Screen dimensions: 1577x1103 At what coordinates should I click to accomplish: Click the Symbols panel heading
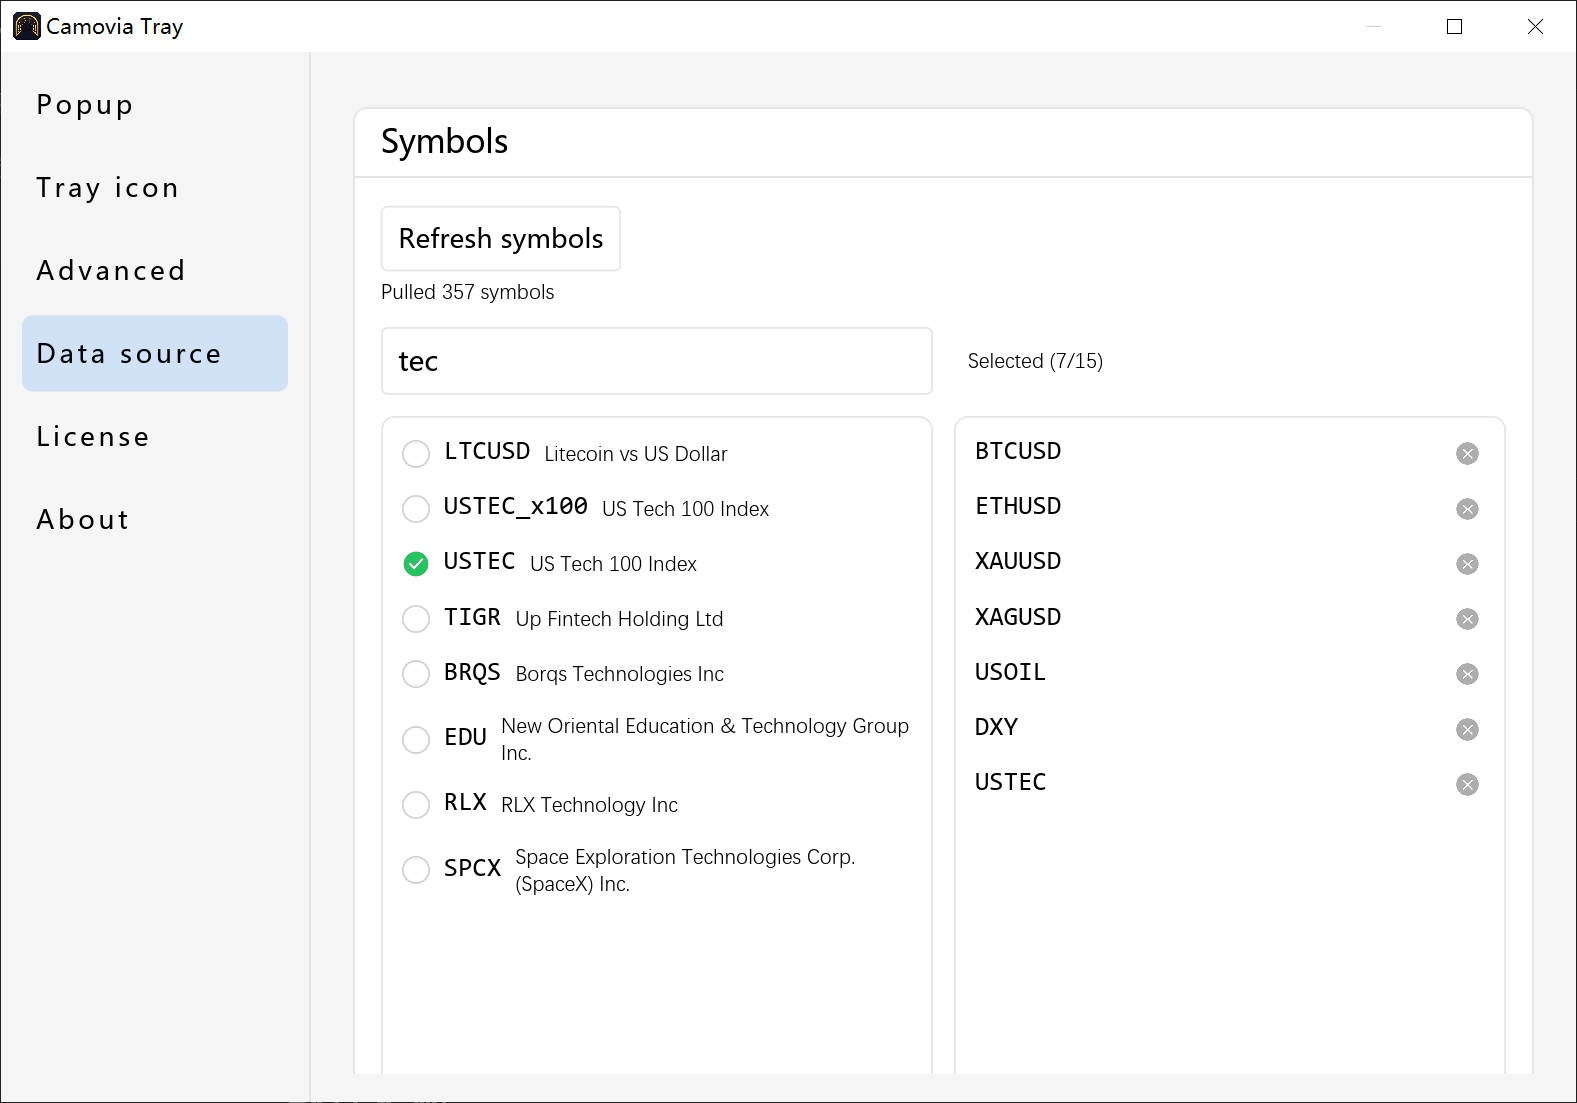[444, 141]
